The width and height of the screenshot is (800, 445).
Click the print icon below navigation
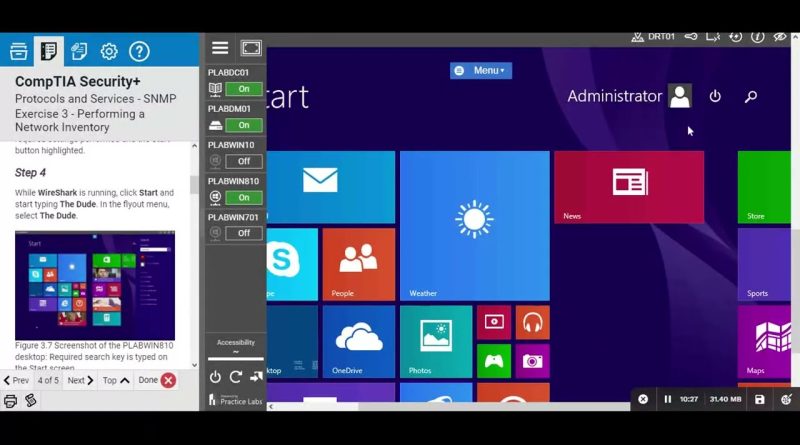[10, 401]
